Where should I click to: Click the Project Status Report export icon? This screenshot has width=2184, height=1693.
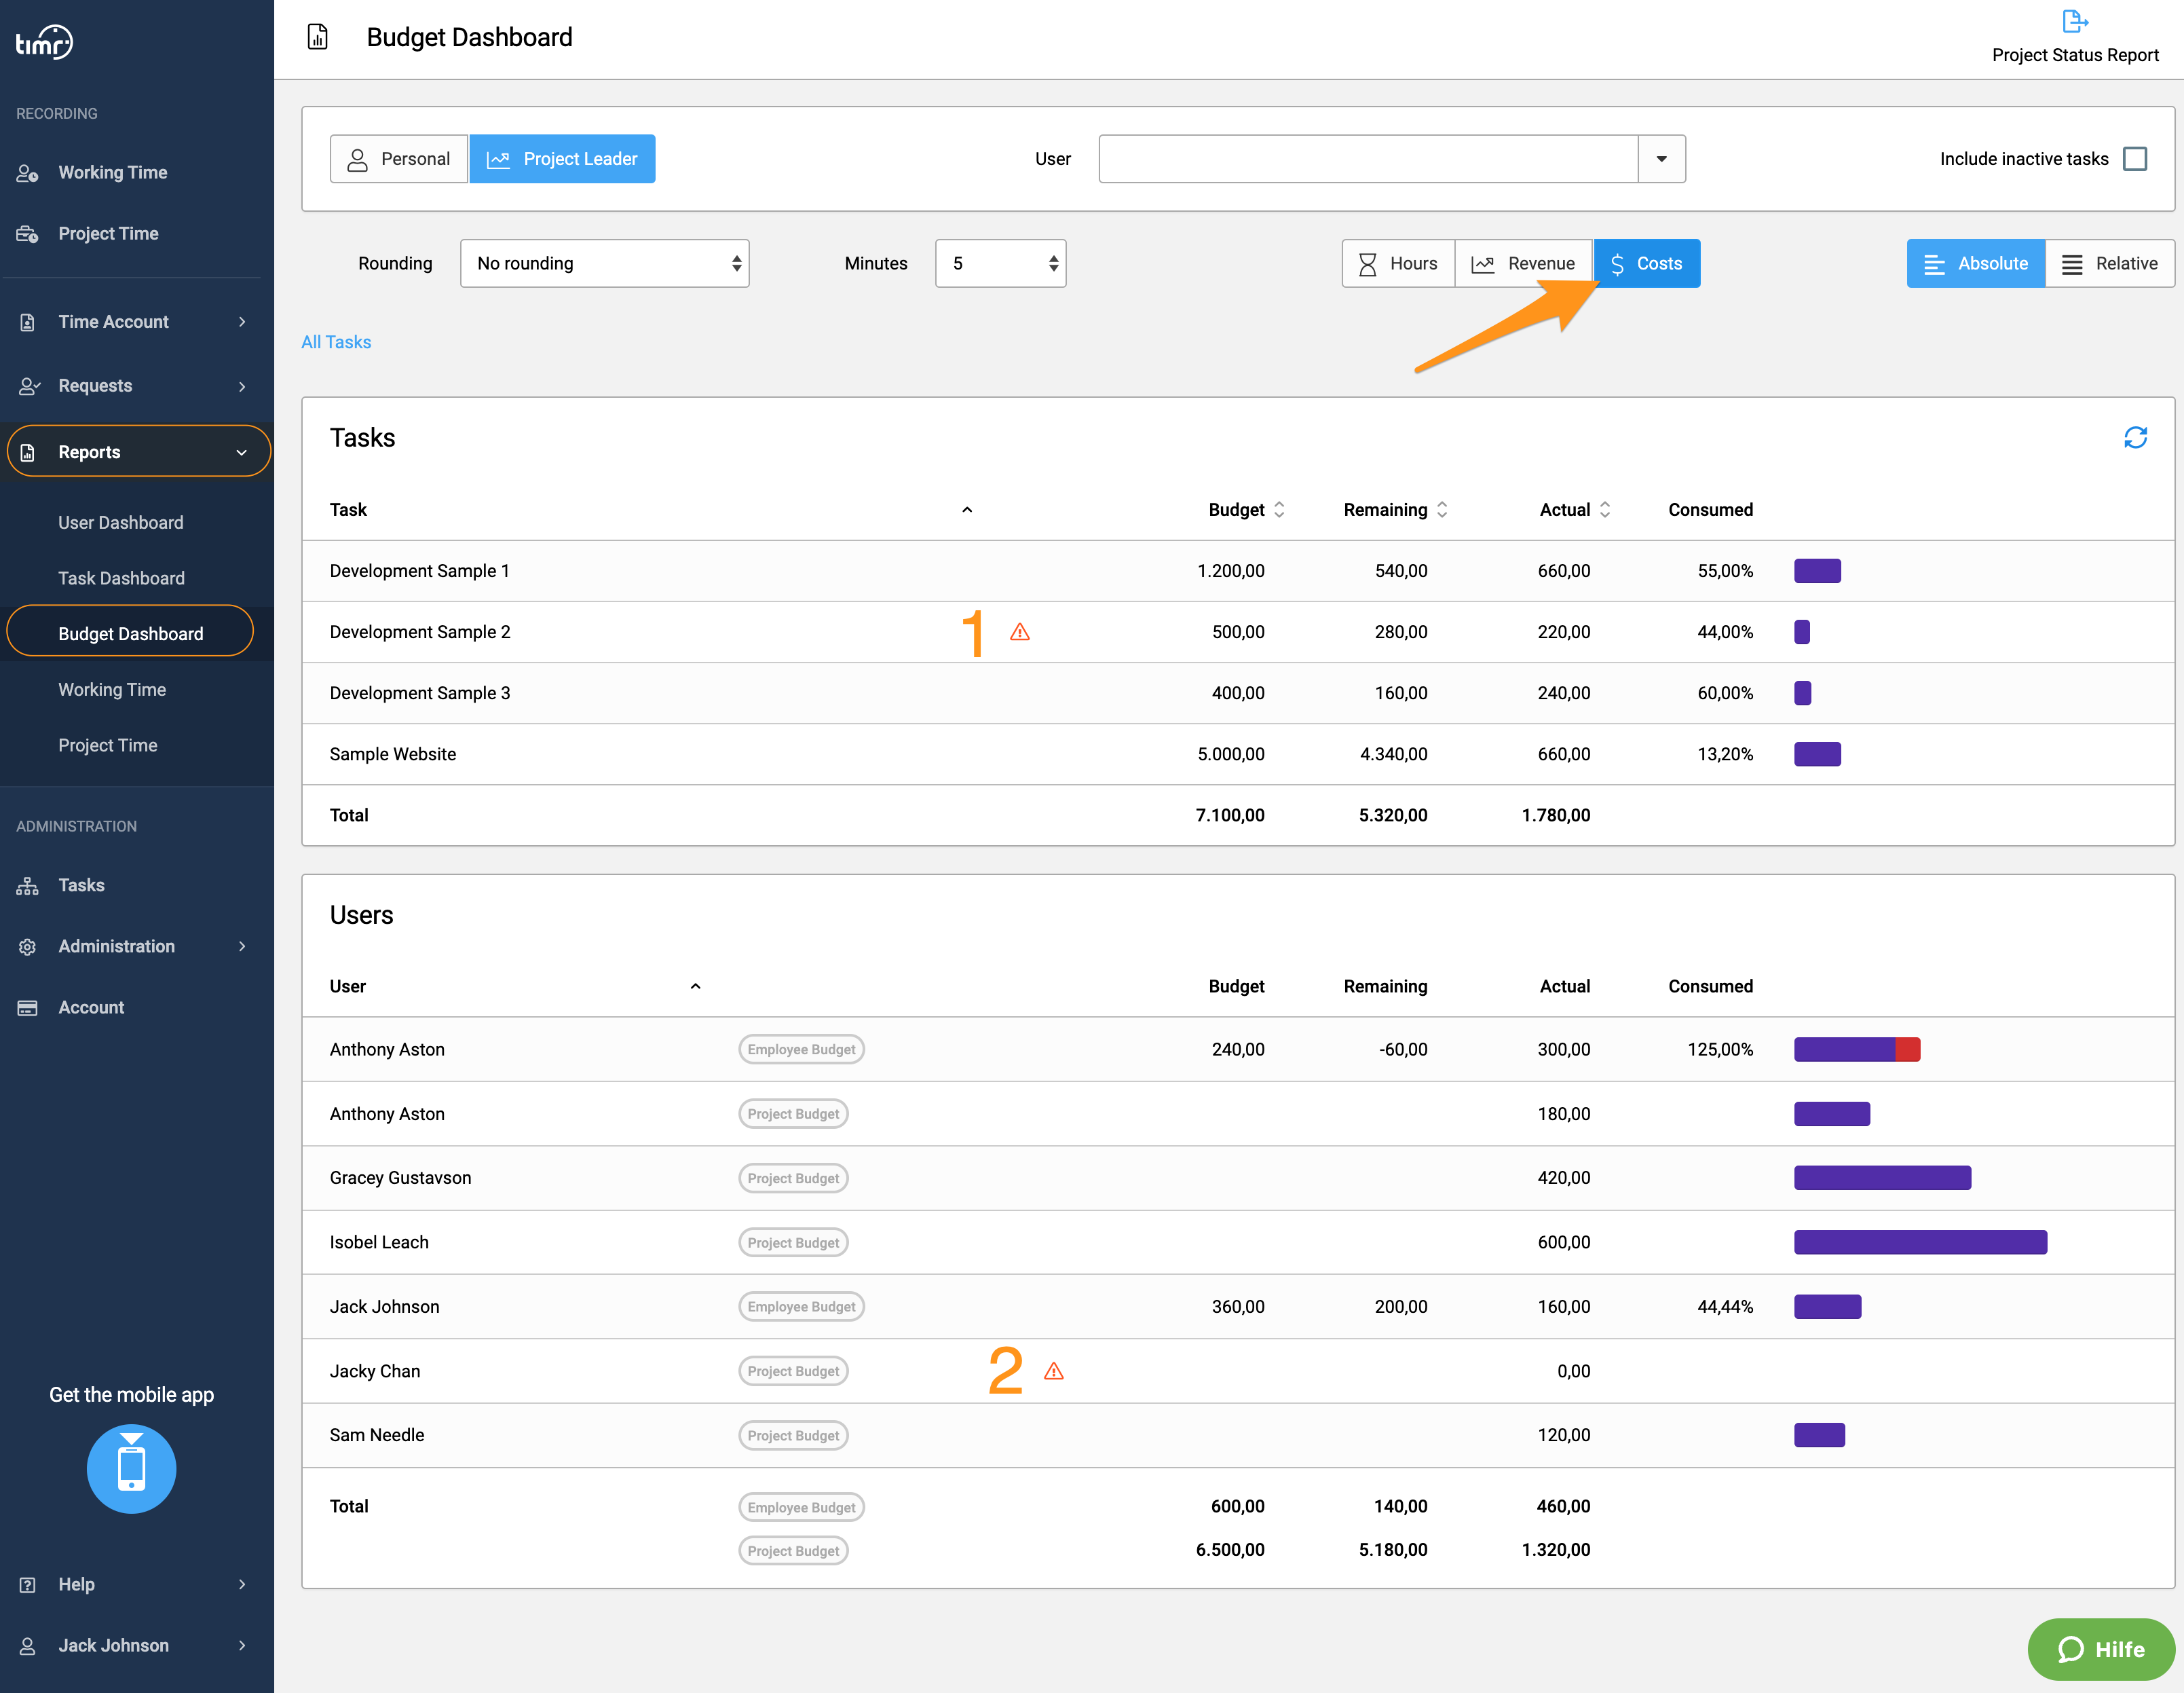click(x=2074, y=21)
